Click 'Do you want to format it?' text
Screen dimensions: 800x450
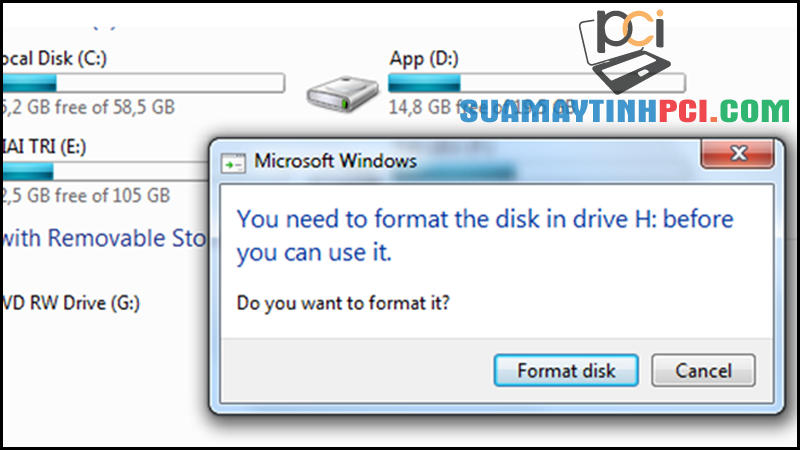343,303
